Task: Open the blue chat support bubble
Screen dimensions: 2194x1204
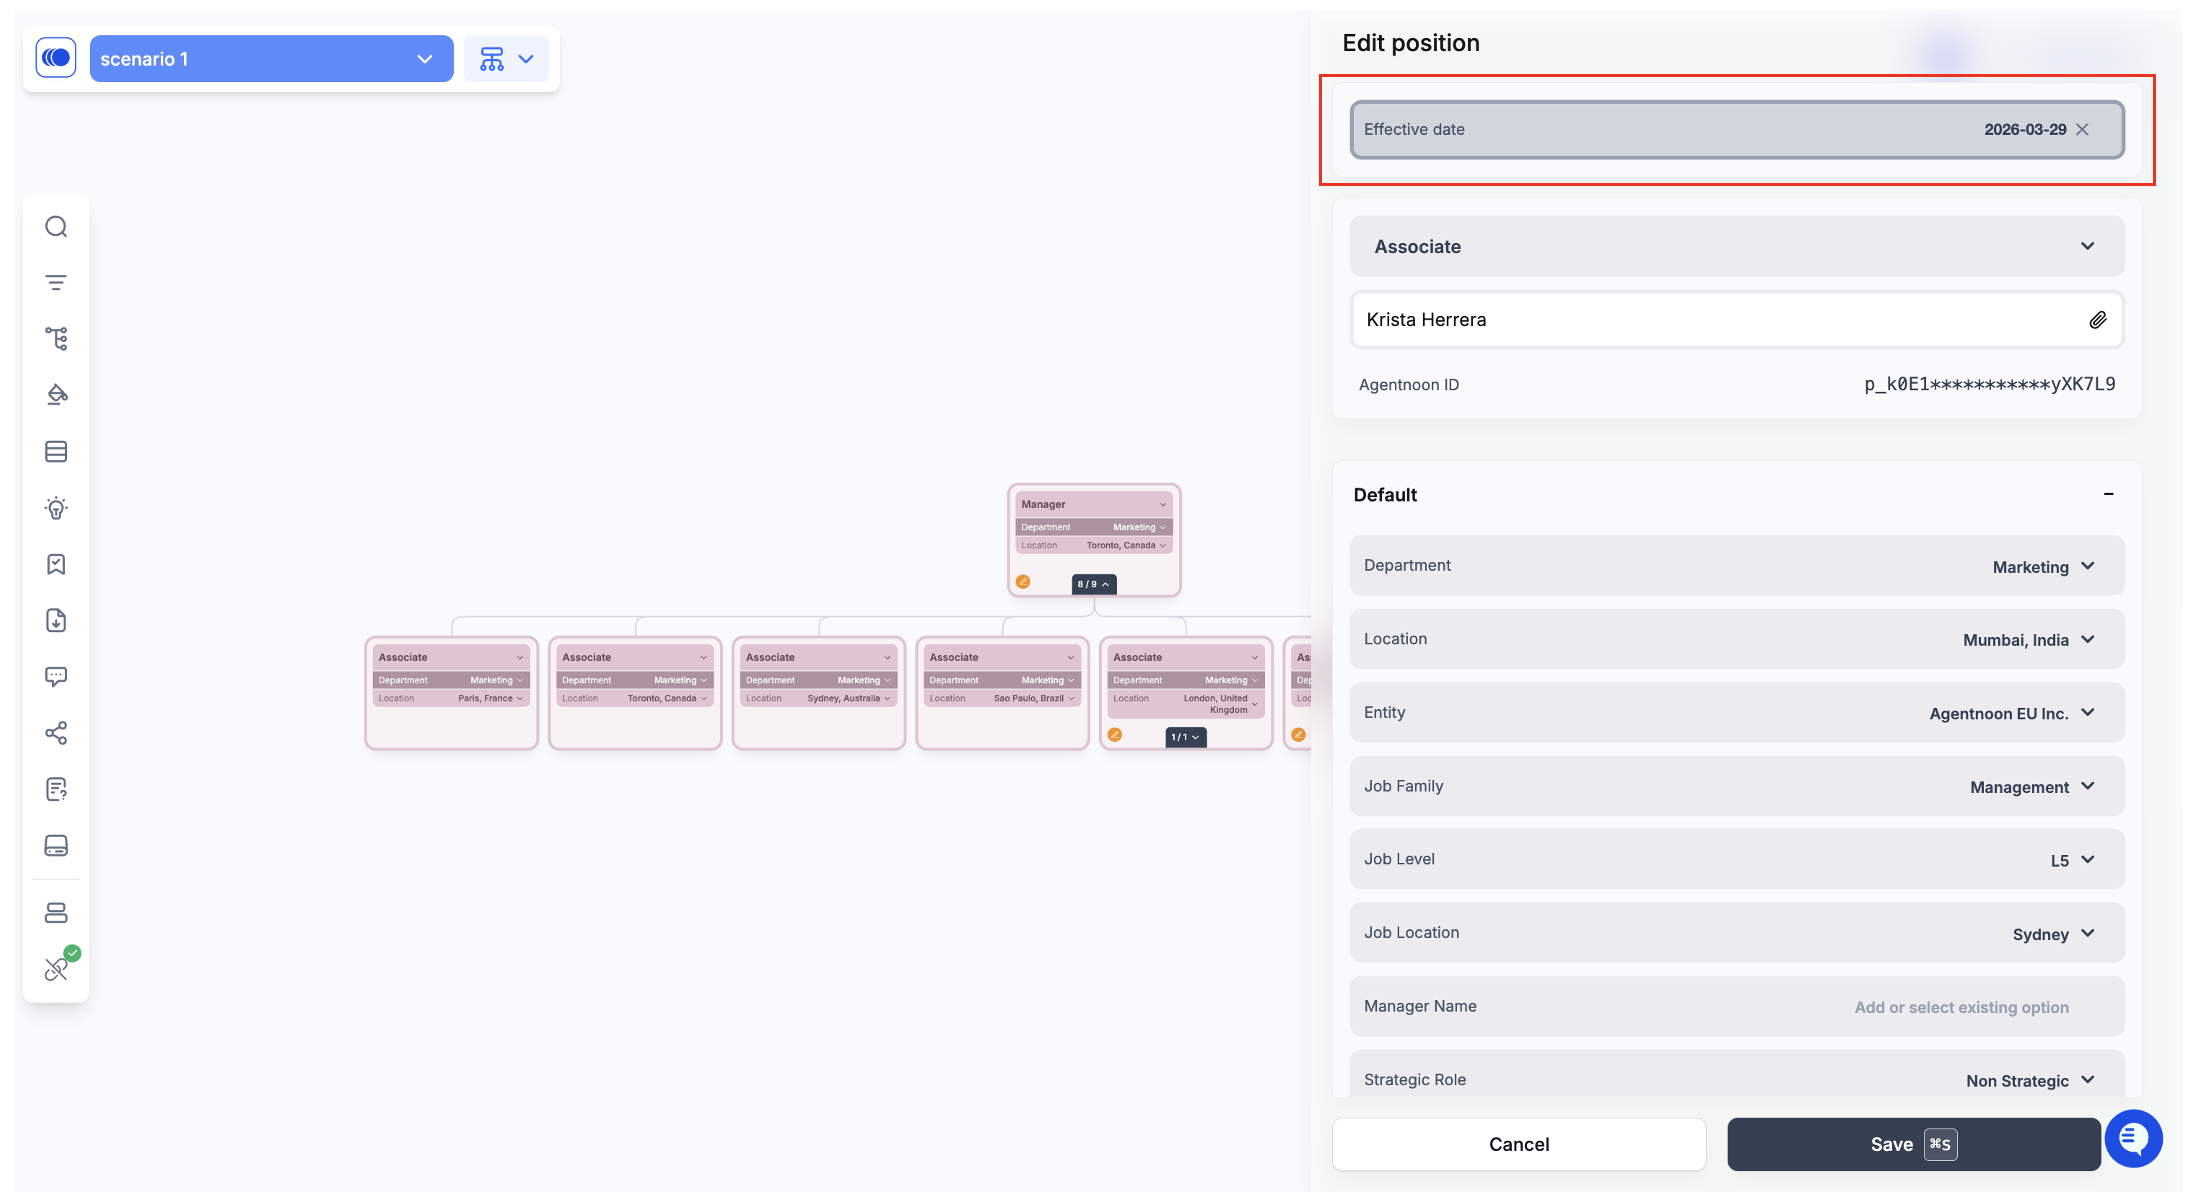Action: (2132, 1138)
